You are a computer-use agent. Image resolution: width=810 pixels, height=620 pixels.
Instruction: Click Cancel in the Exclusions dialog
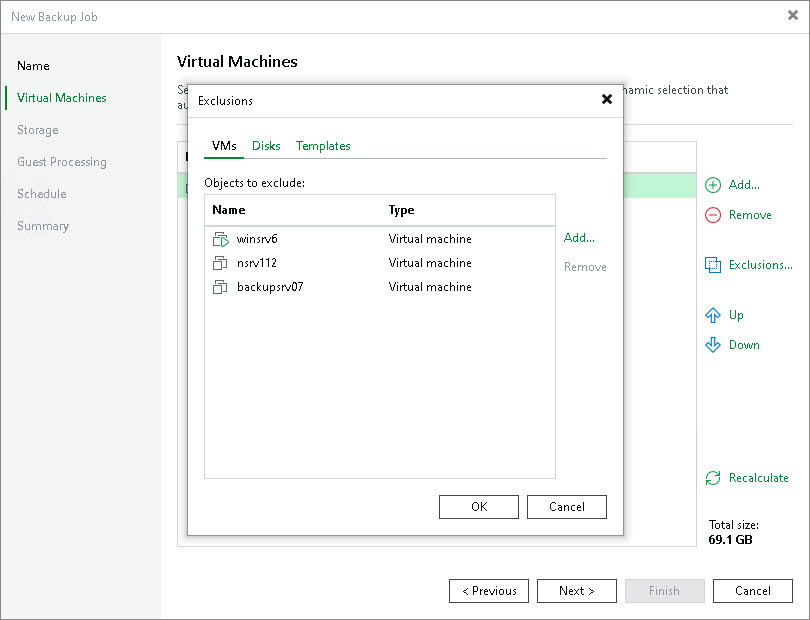click(567, 507)
